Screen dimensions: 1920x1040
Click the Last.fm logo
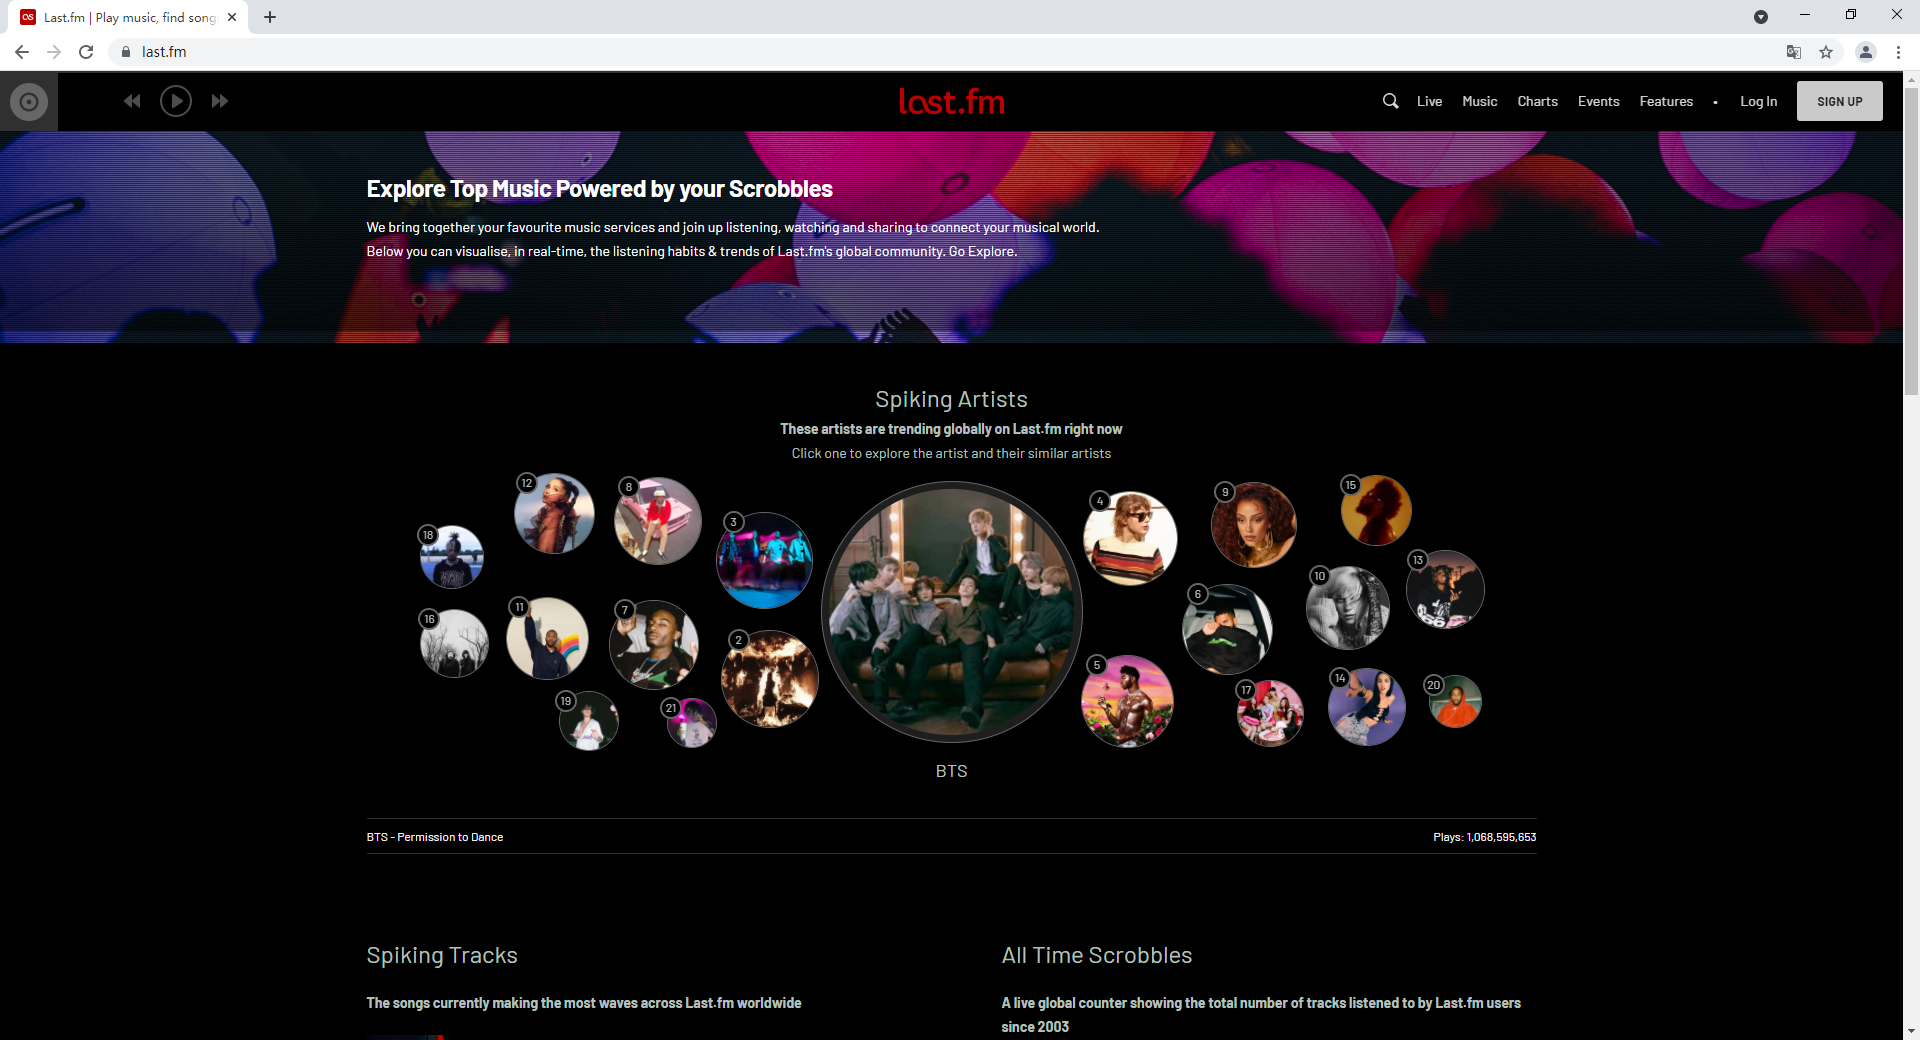tap(951, 101)
